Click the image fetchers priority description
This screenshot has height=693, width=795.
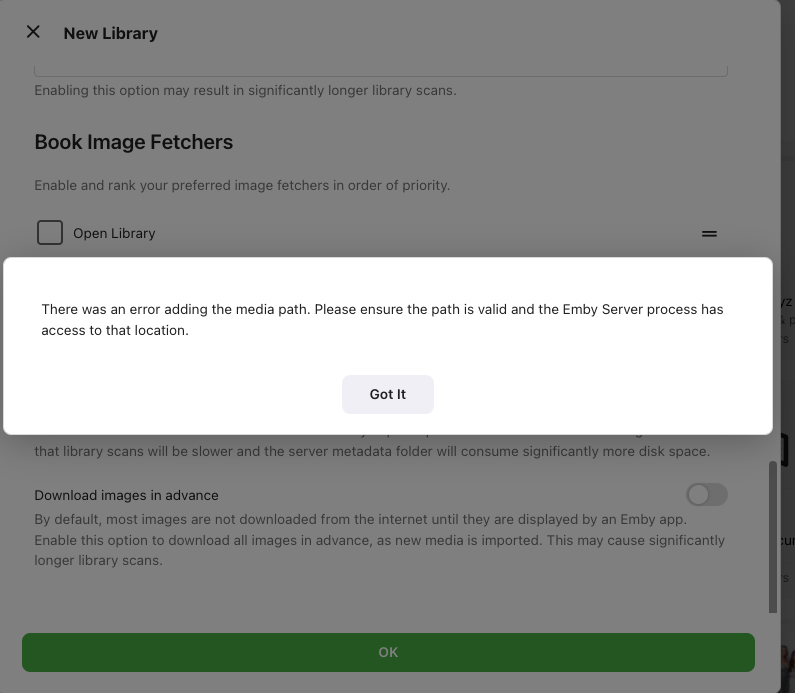(242, 185)
